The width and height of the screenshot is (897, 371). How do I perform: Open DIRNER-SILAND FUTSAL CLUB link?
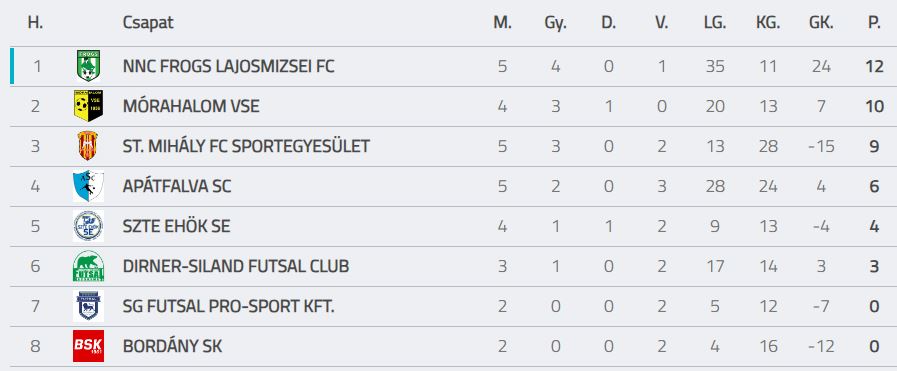point(236,266)
